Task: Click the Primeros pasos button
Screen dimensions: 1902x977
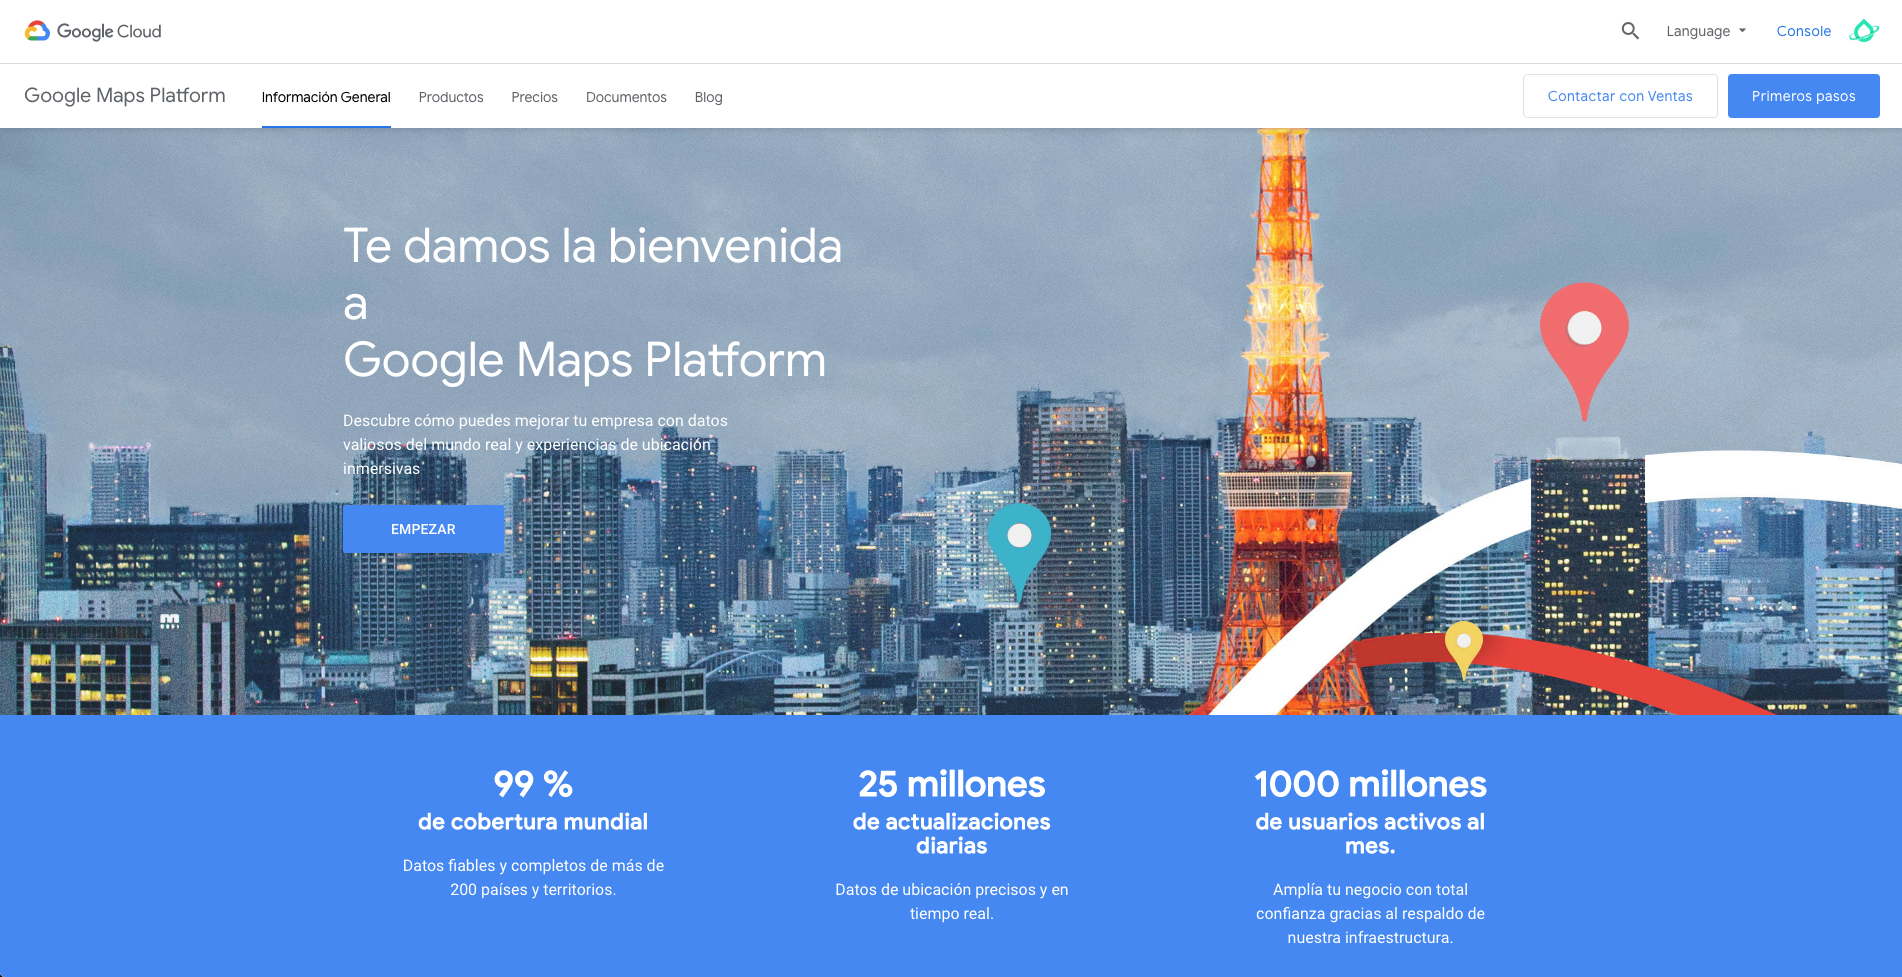Action: [x=1803, y=96]
